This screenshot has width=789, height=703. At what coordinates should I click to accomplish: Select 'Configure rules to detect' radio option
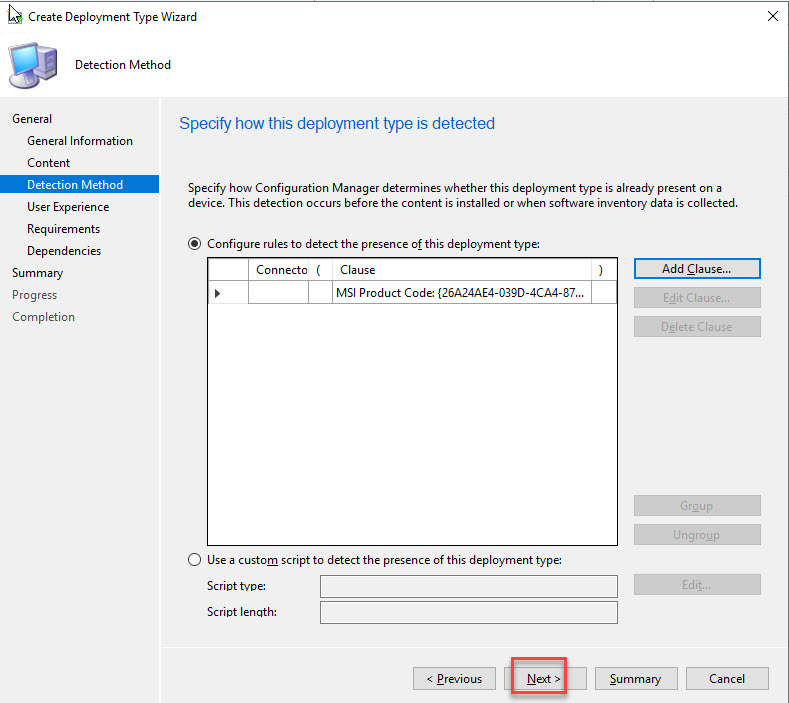[194, 244]
